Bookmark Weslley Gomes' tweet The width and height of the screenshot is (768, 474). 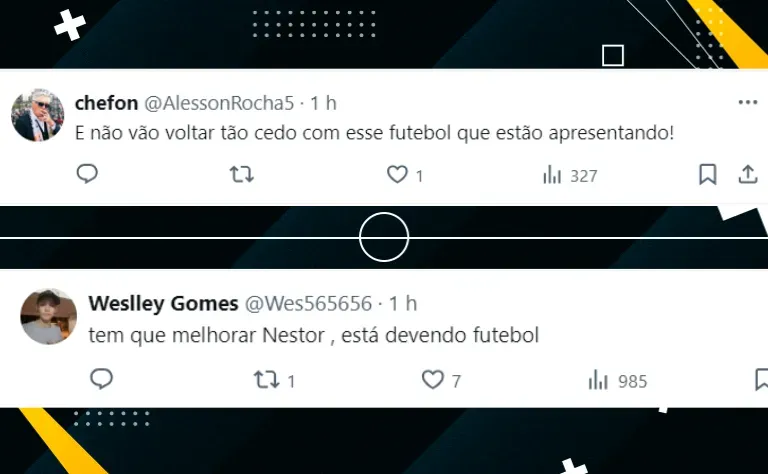[x=762, y=379]
